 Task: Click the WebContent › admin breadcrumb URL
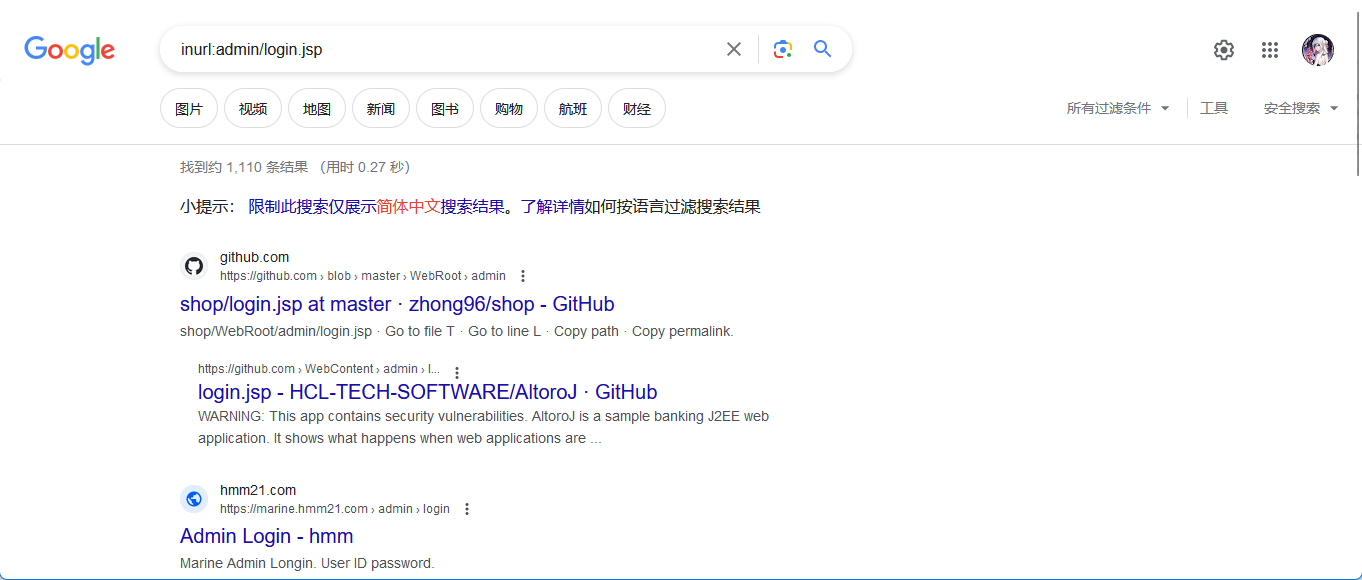pos(319,369)
